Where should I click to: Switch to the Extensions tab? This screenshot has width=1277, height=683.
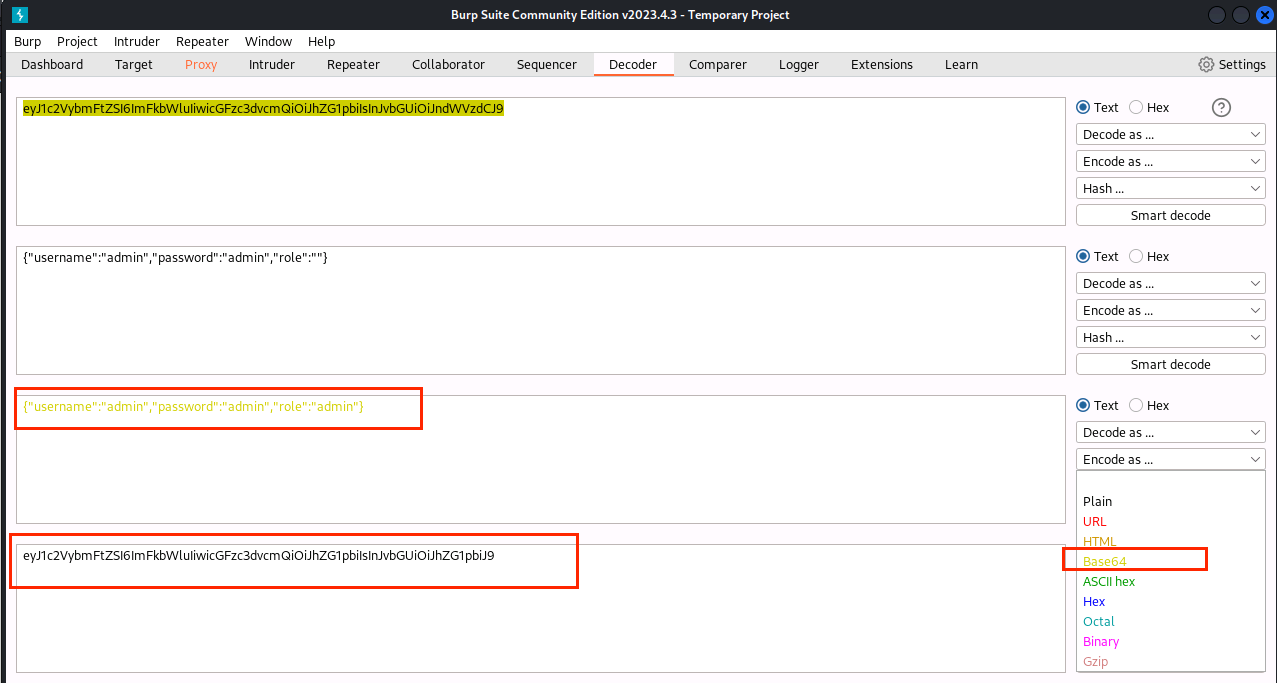click(882, 64)
